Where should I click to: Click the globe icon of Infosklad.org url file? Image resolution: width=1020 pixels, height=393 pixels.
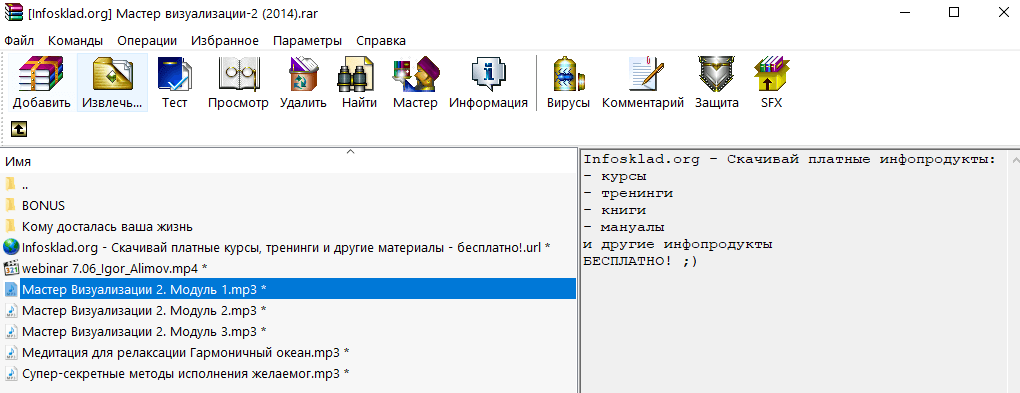11,247
